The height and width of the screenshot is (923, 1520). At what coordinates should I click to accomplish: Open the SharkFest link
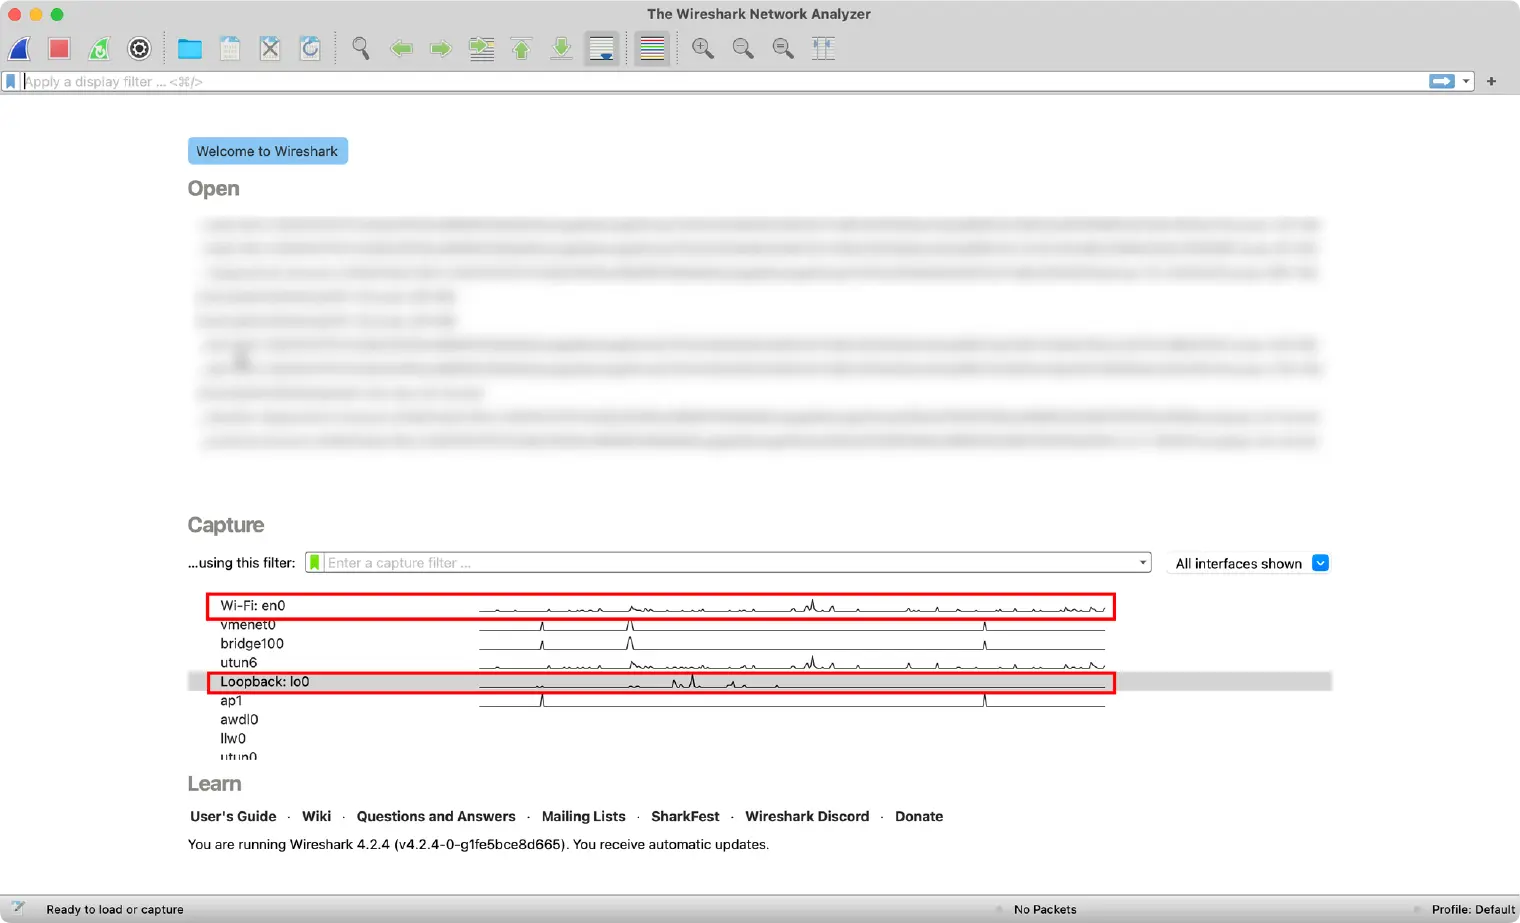685,816
